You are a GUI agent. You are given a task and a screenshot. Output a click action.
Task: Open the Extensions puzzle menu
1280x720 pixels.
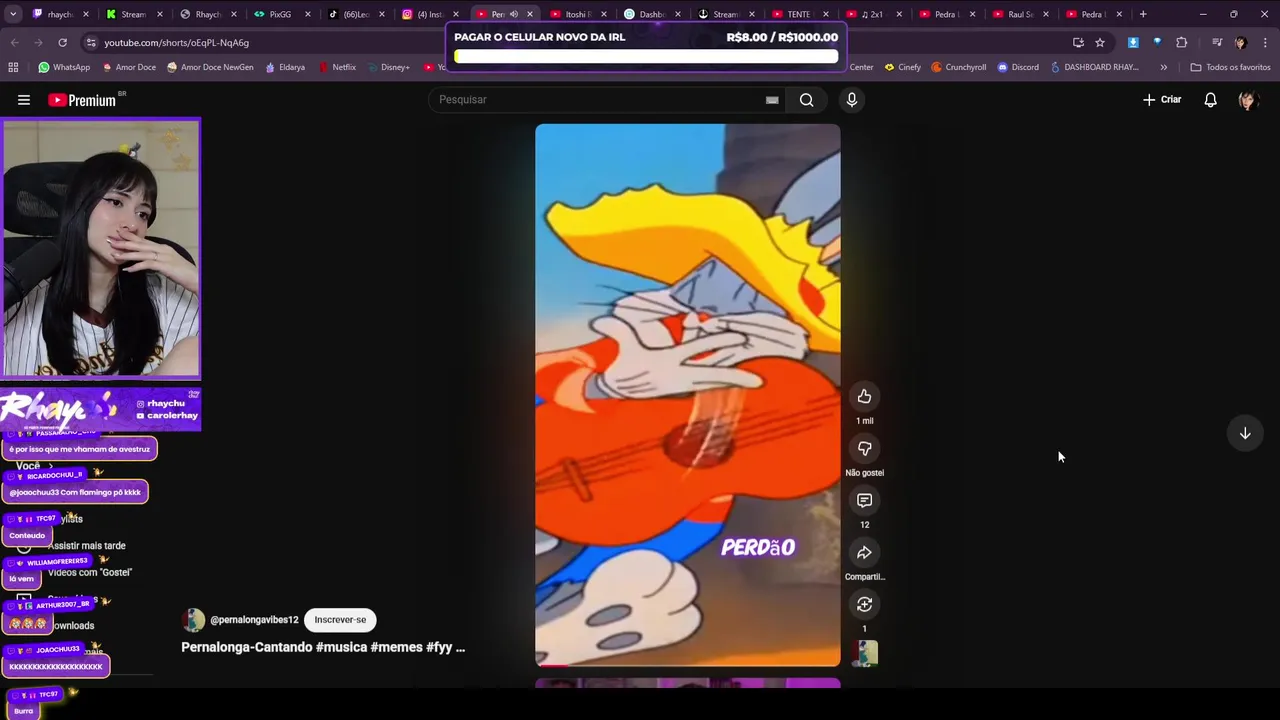click(x=1182, y=43)
